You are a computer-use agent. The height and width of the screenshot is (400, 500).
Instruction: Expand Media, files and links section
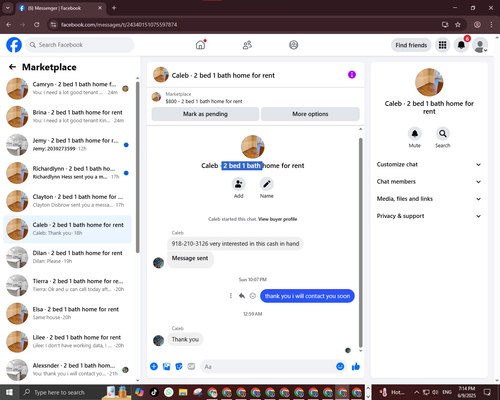[429, 199]
